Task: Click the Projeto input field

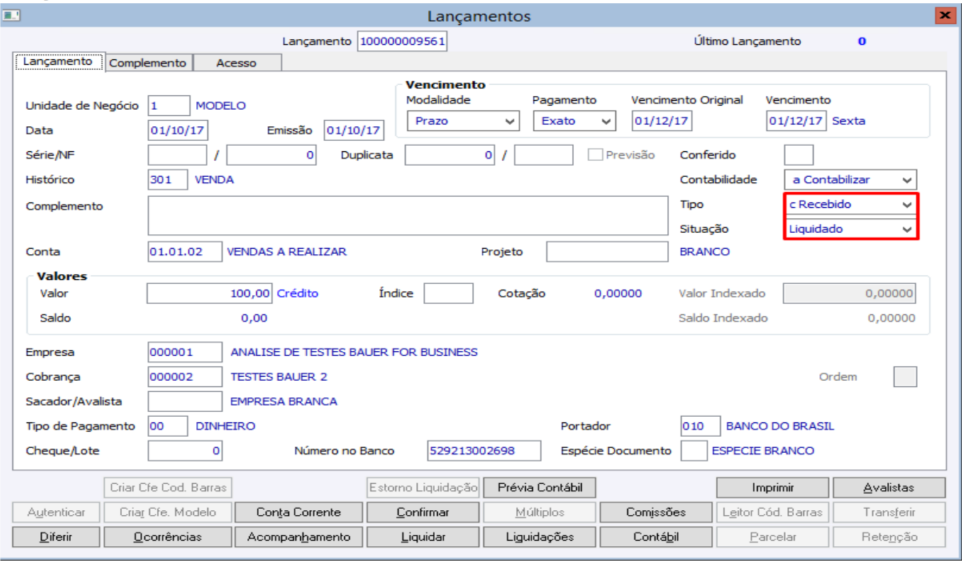Action: click(607, 252)
